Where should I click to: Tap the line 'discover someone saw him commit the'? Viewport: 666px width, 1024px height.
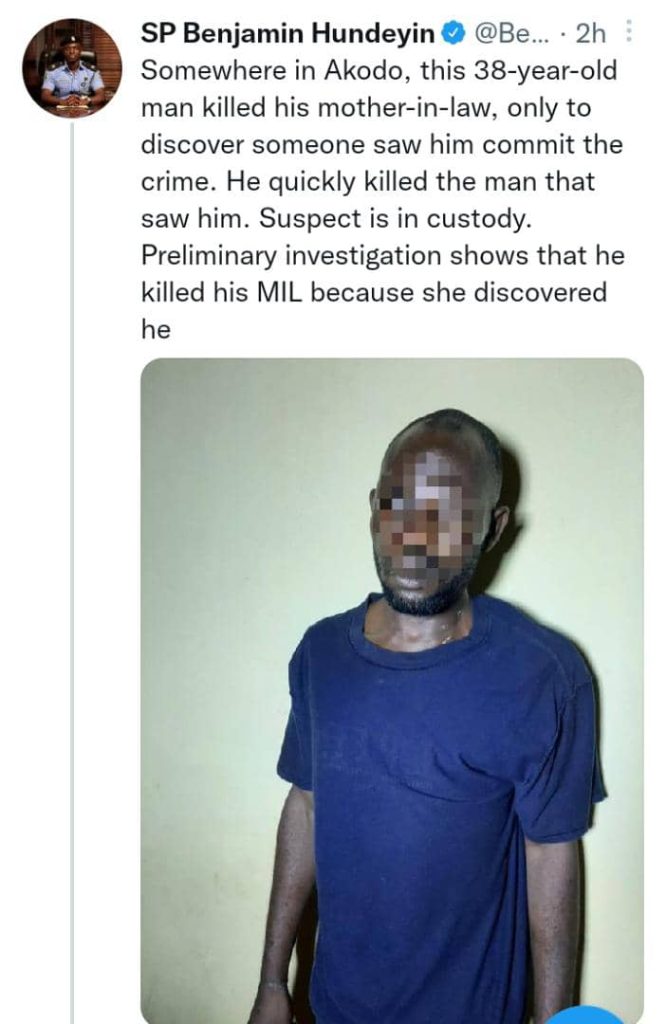click(x=382, y=144)
